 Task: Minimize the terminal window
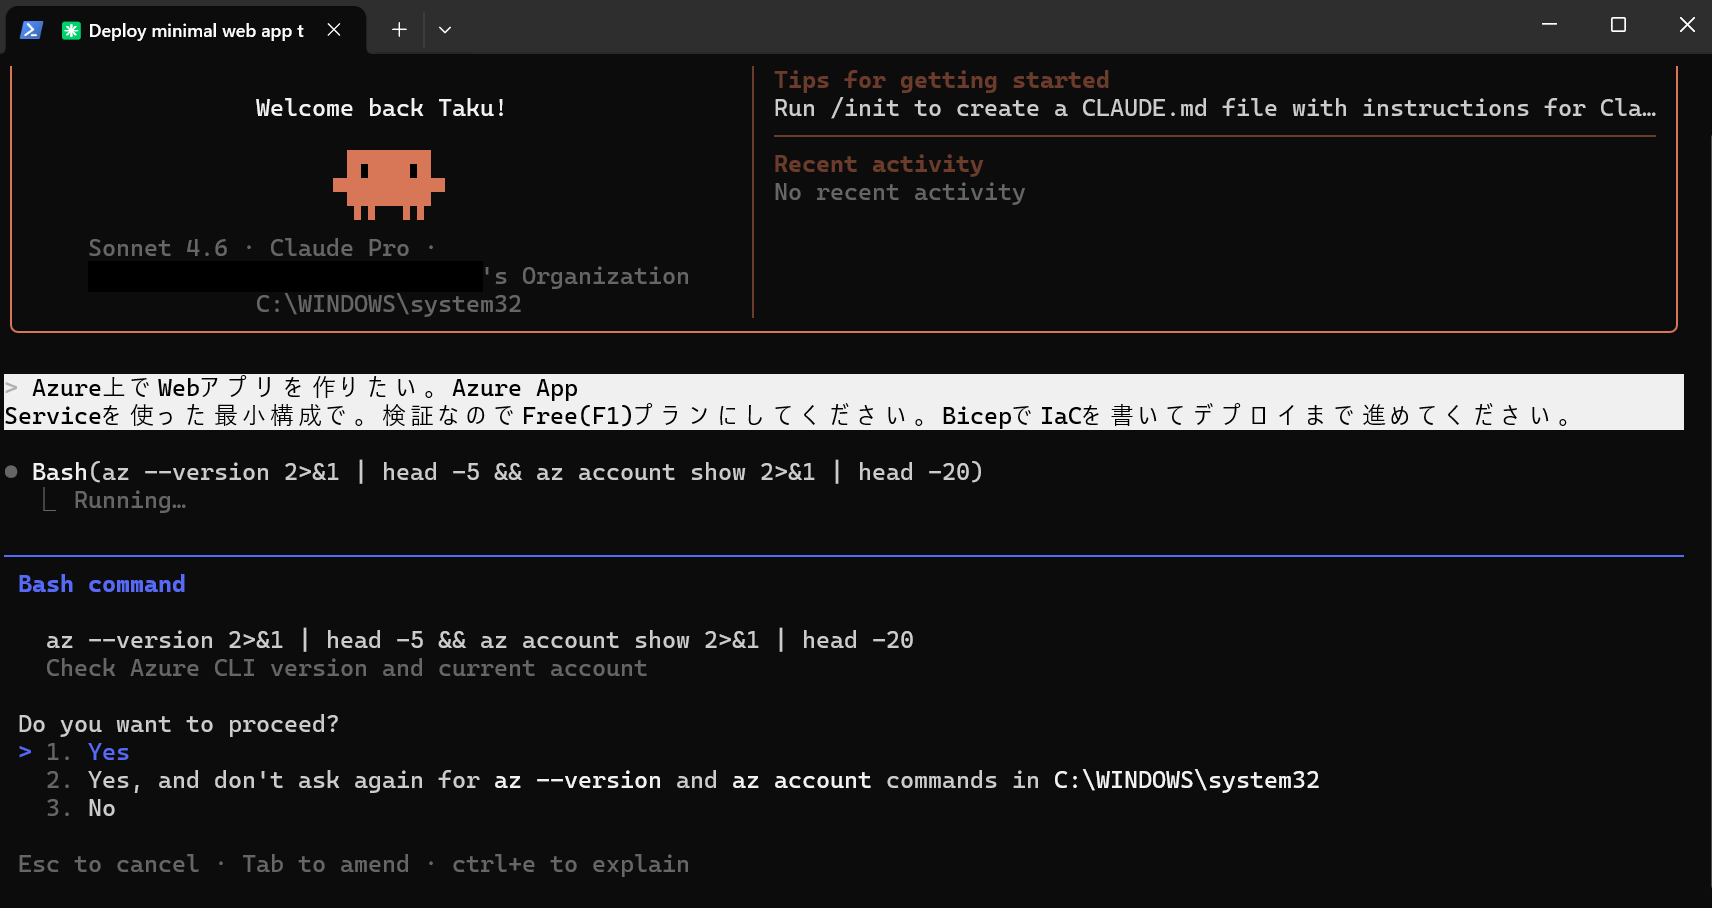[x=1549, y=25]
